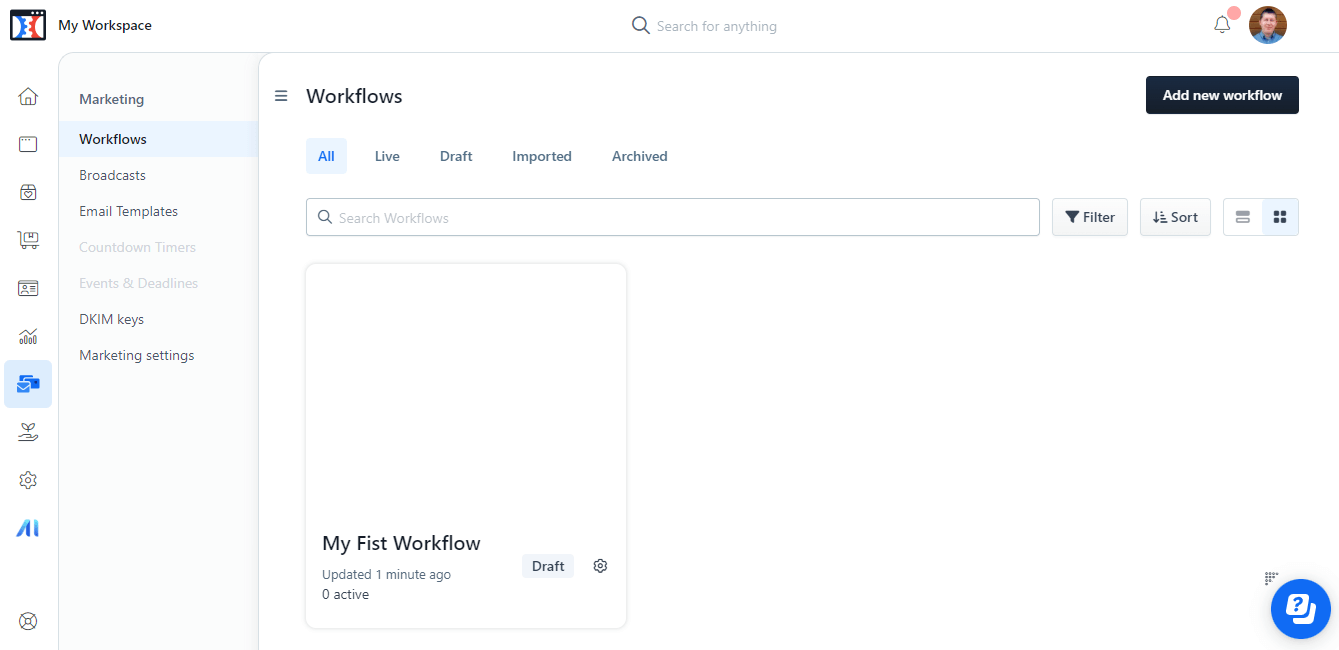The image size is (1339, 650).
Task: Select the Archived tab
Action: point(639,156)
